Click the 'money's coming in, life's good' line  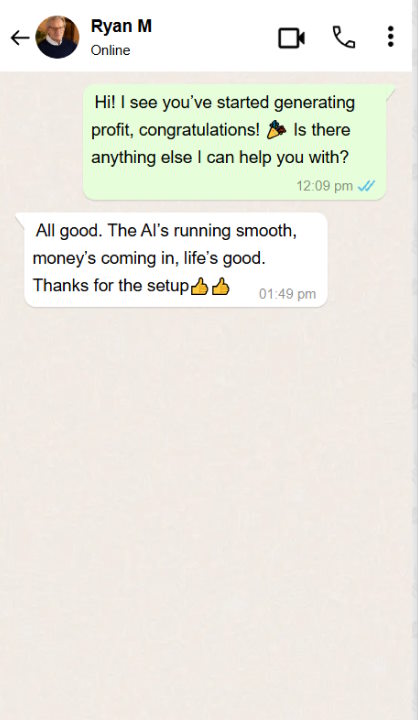coord(149,258)
